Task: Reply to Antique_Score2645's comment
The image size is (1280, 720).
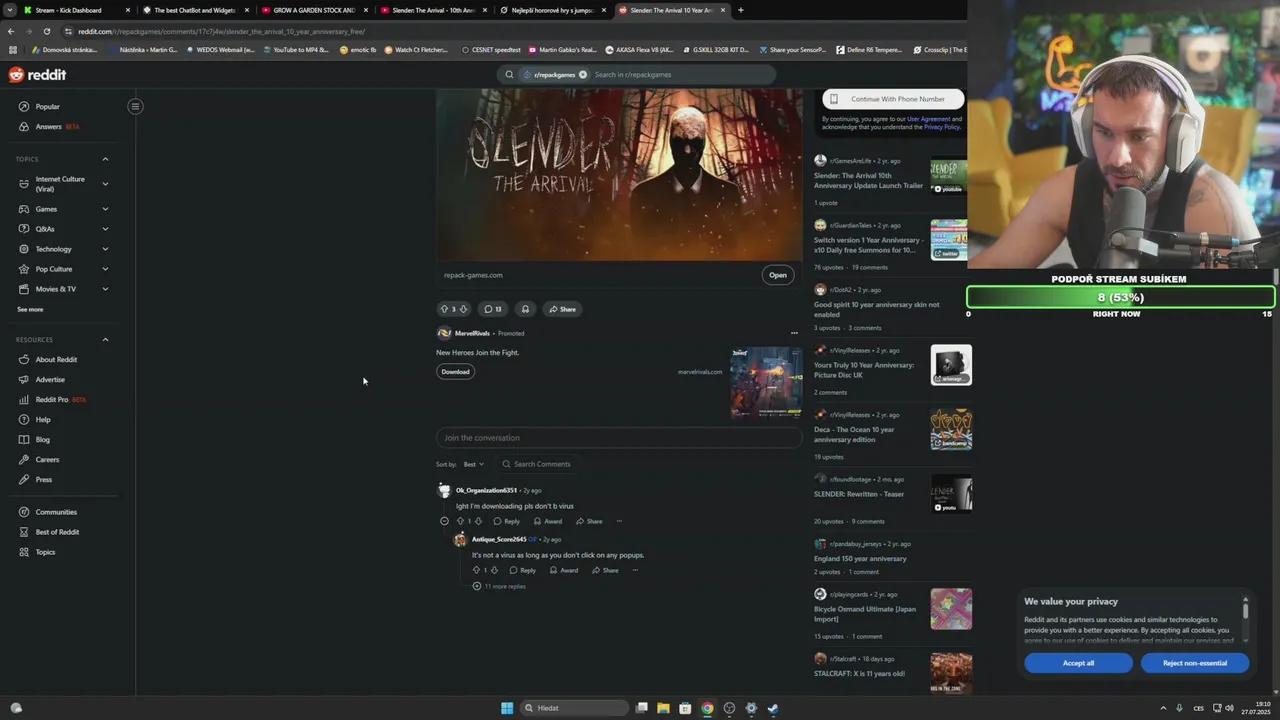Action: [x=523, y=570]
